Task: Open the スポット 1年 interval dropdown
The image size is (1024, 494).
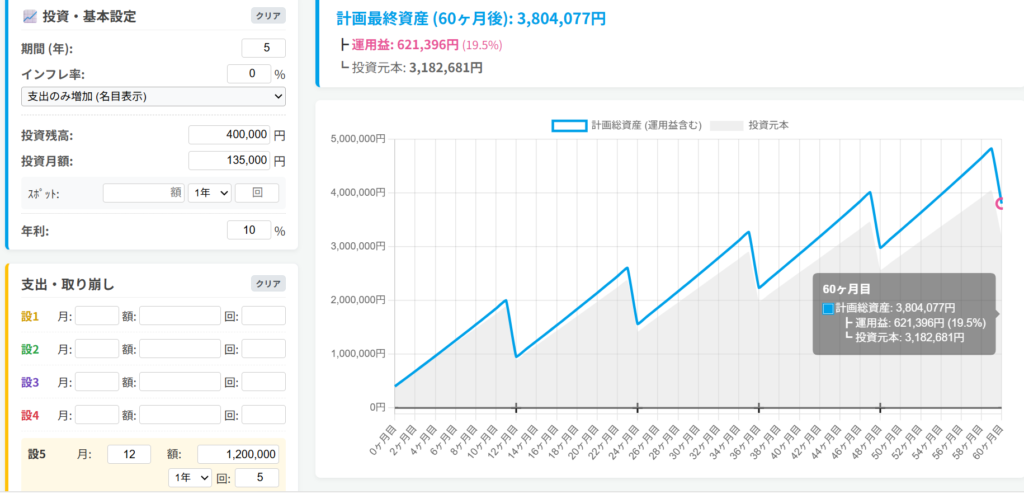Action: click(x=210, y=193)
